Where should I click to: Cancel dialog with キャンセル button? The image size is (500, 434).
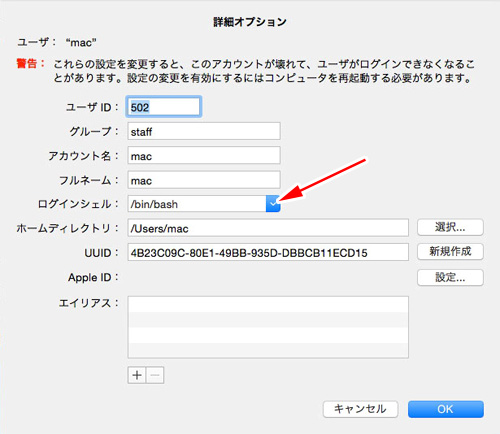click(x=360, y=409)
